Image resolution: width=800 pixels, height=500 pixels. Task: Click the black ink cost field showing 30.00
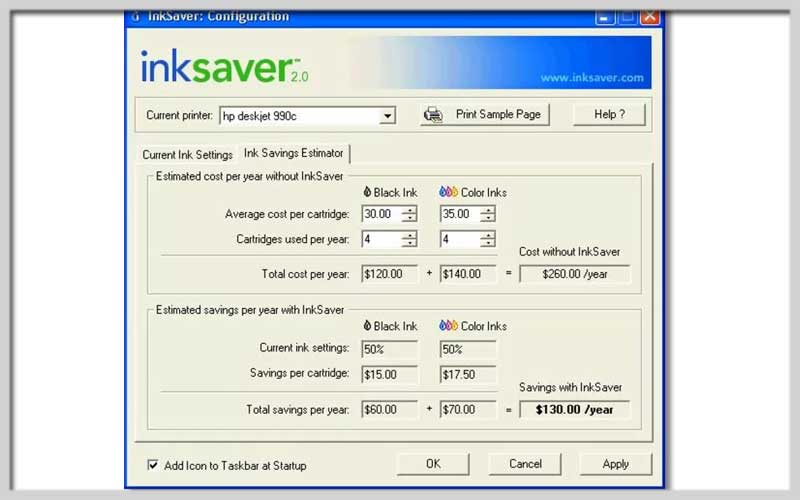(x=382, y=214)
